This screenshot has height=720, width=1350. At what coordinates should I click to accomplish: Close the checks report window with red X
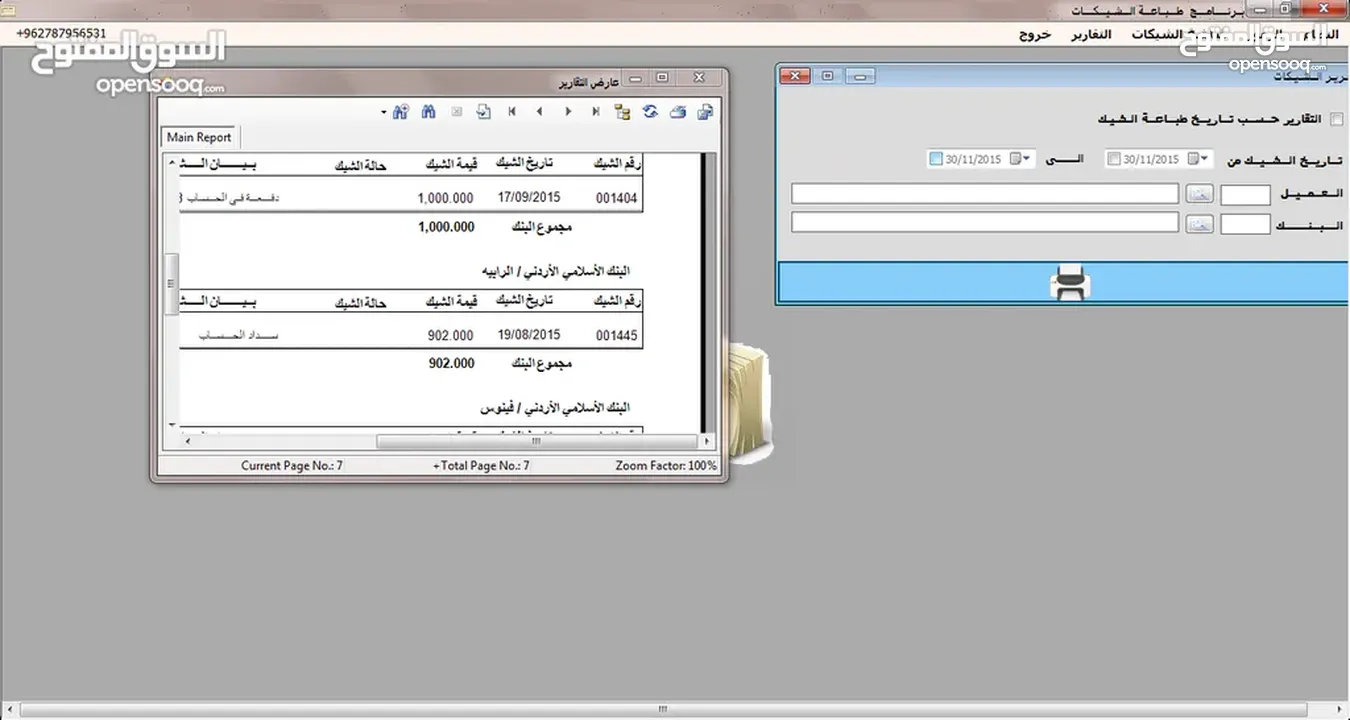tap(795, 76)
